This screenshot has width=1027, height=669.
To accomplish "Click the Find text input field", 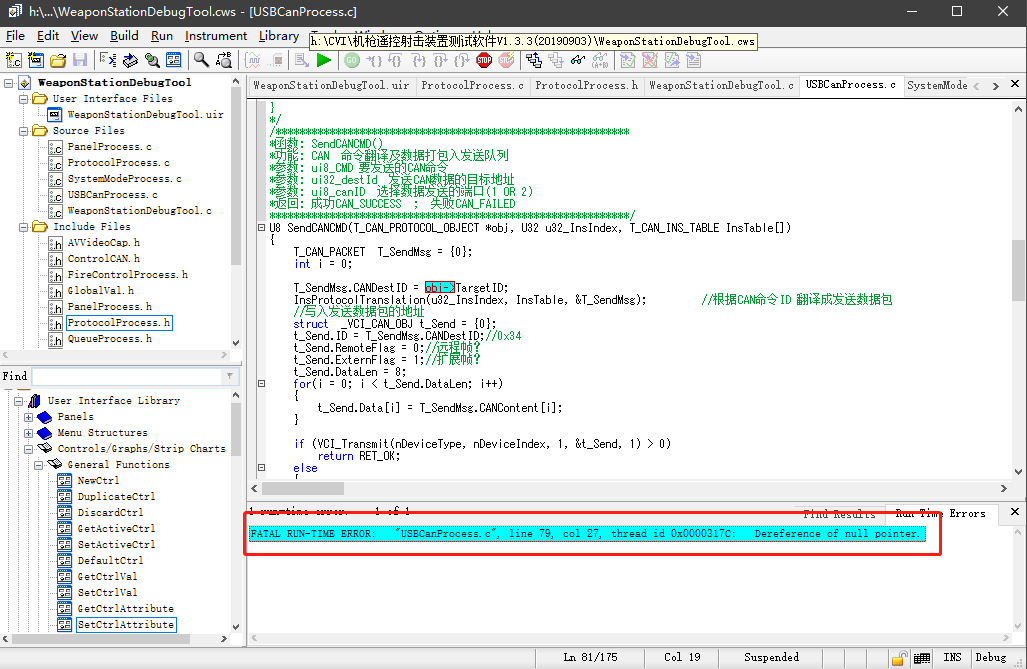I will [x=128, y=376].
